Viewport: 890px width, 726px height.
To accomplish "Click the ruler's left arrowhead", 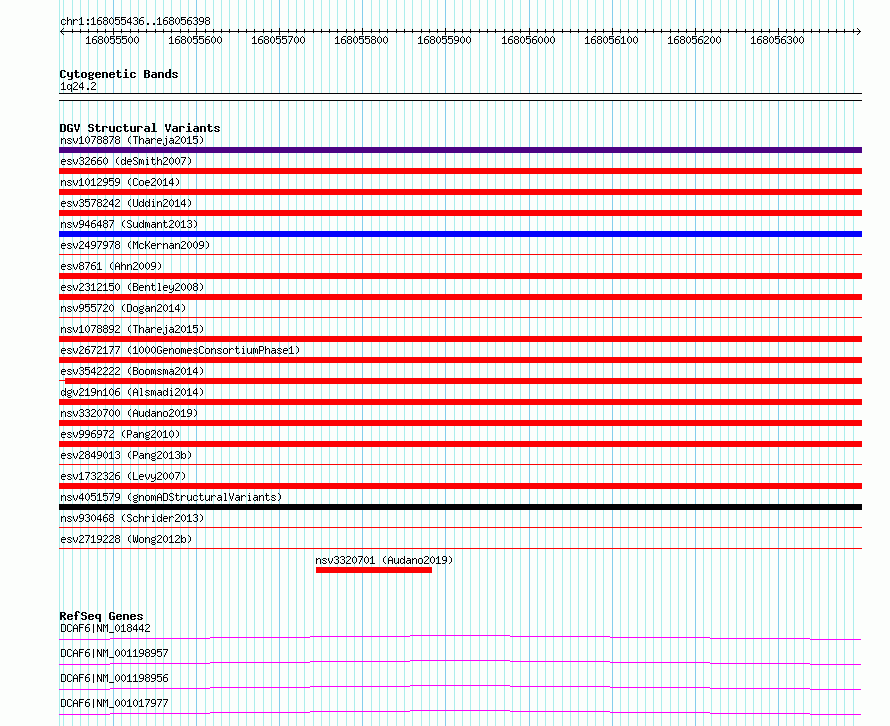I will click(62, 31).
